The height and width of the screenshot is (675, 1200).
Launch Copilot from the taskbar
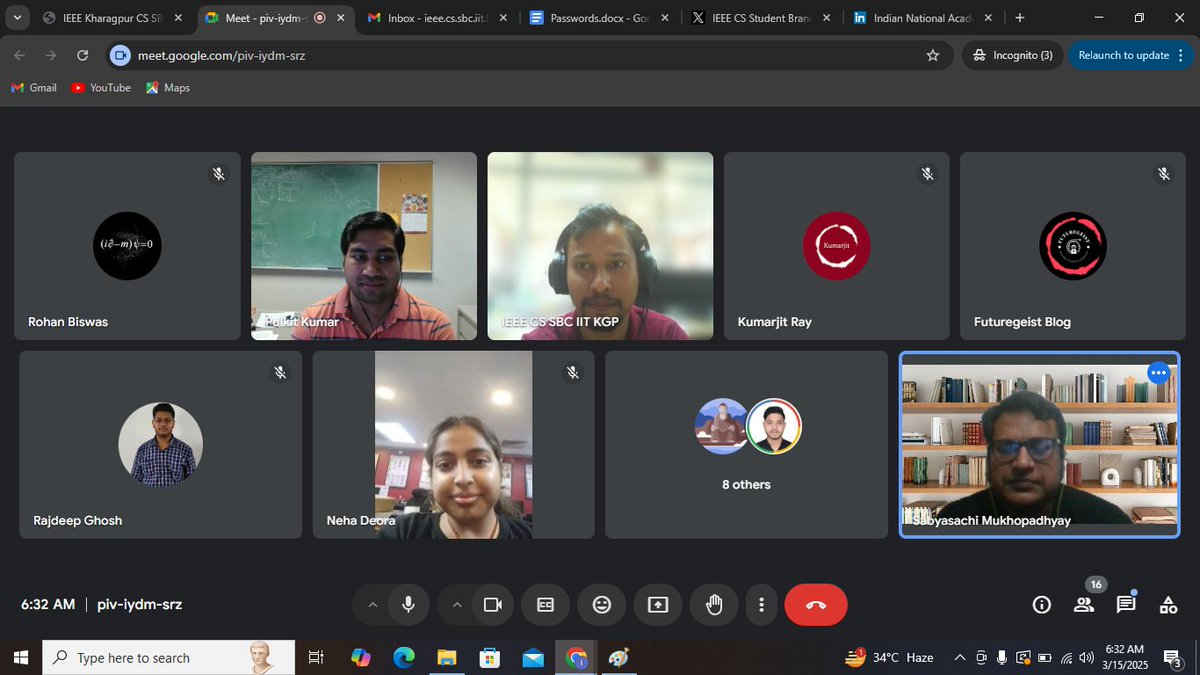361,658
